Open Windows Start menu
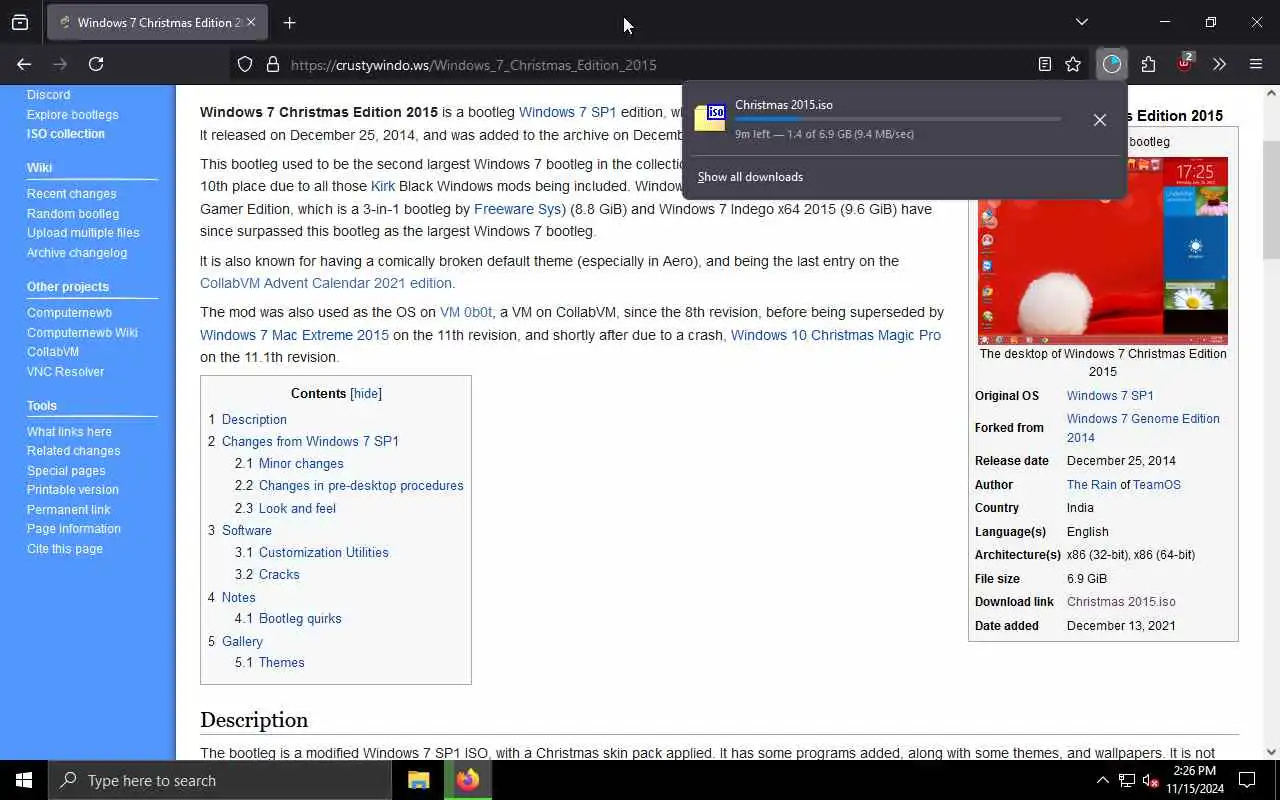The image size is (1280, 800). pos(24,780)
